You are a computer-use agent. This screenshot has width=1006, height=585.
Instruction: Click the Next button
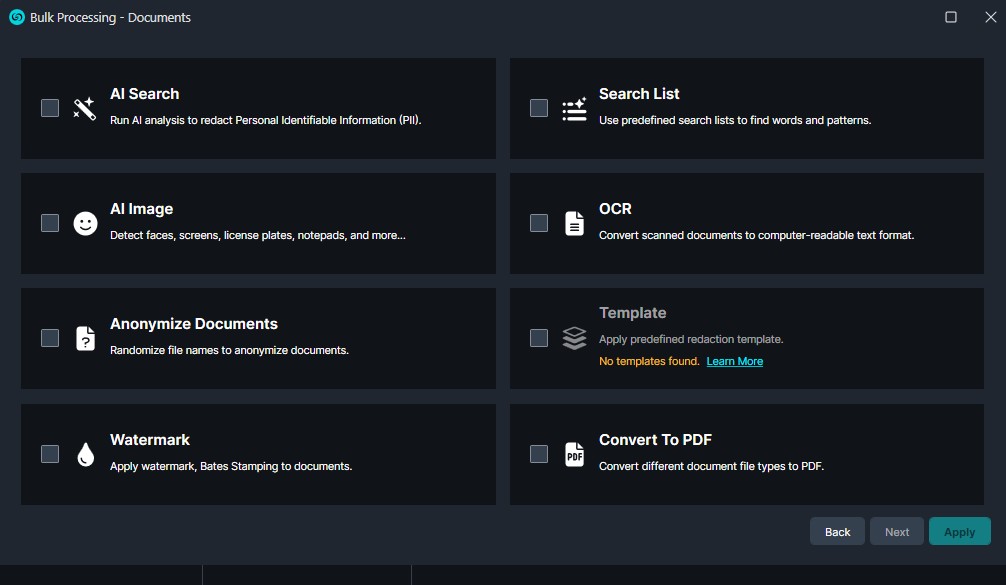(x=897, y=532)
